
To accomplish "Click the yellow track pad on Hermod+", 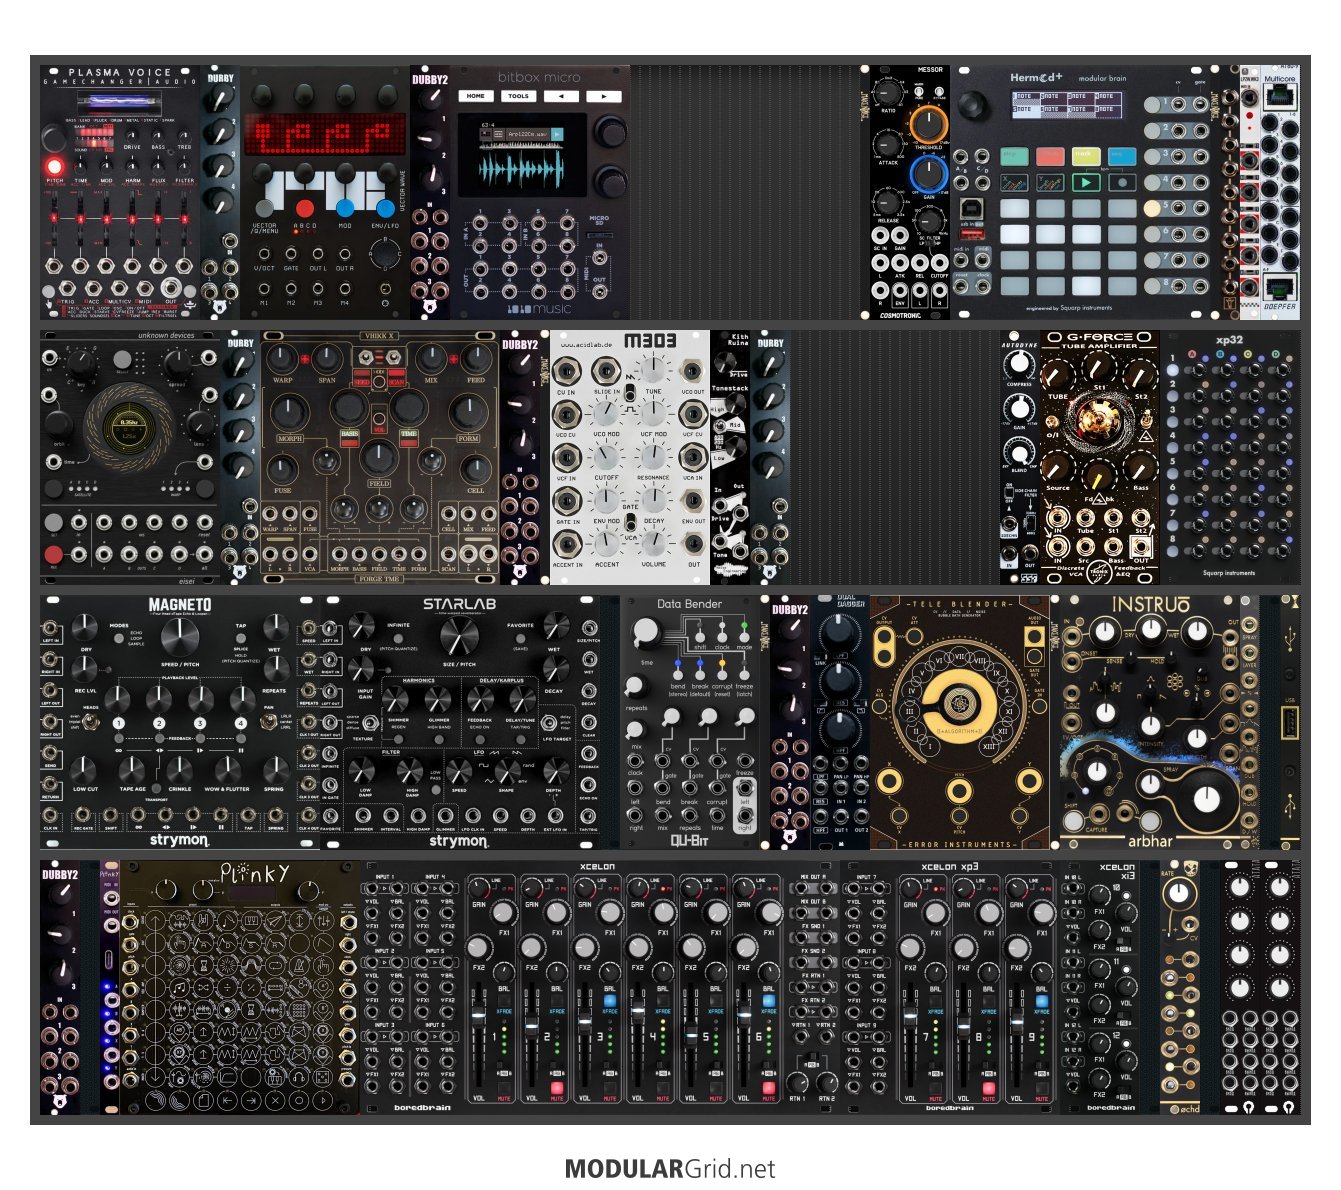I will (x=1086, y=156).
